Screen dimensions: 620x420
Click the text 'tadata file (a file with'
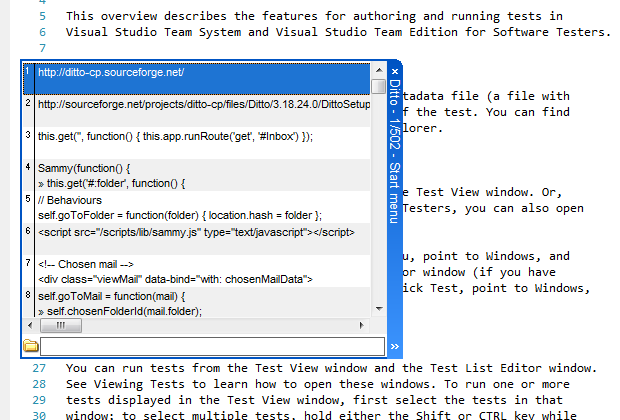pyautogui.click(x=486, y=96)
